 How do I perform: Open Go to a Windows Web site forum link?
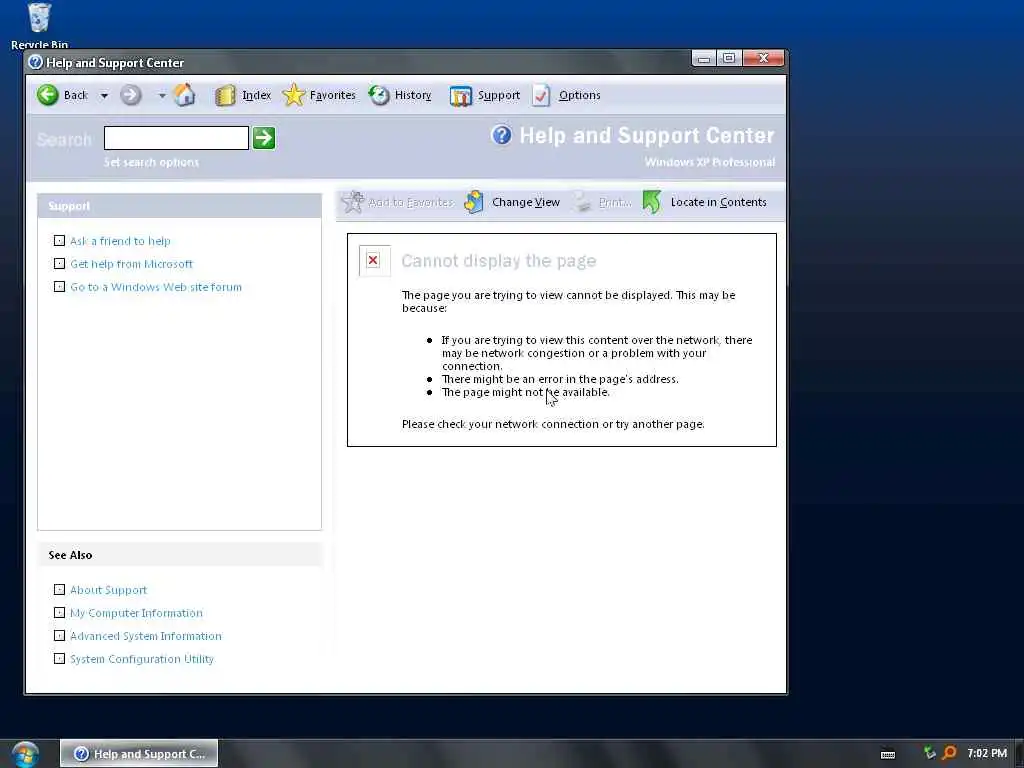156,287
